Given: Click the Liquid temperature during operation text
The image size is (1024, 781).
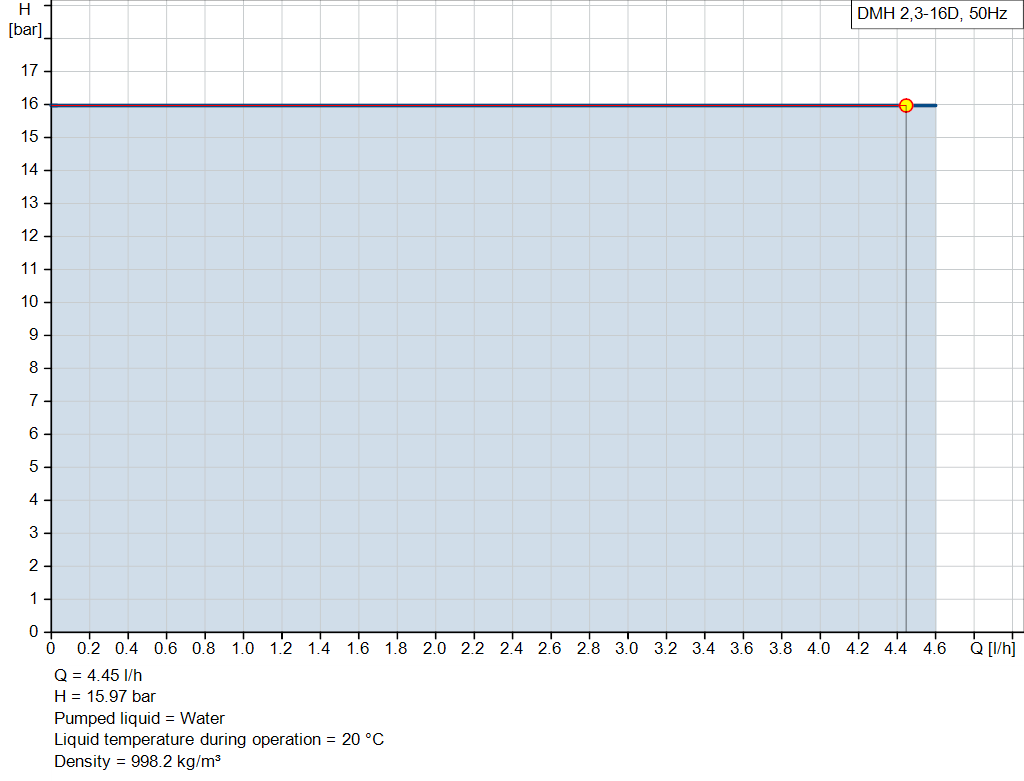Looking at the screenshot, I should click(x=219, y=740).
